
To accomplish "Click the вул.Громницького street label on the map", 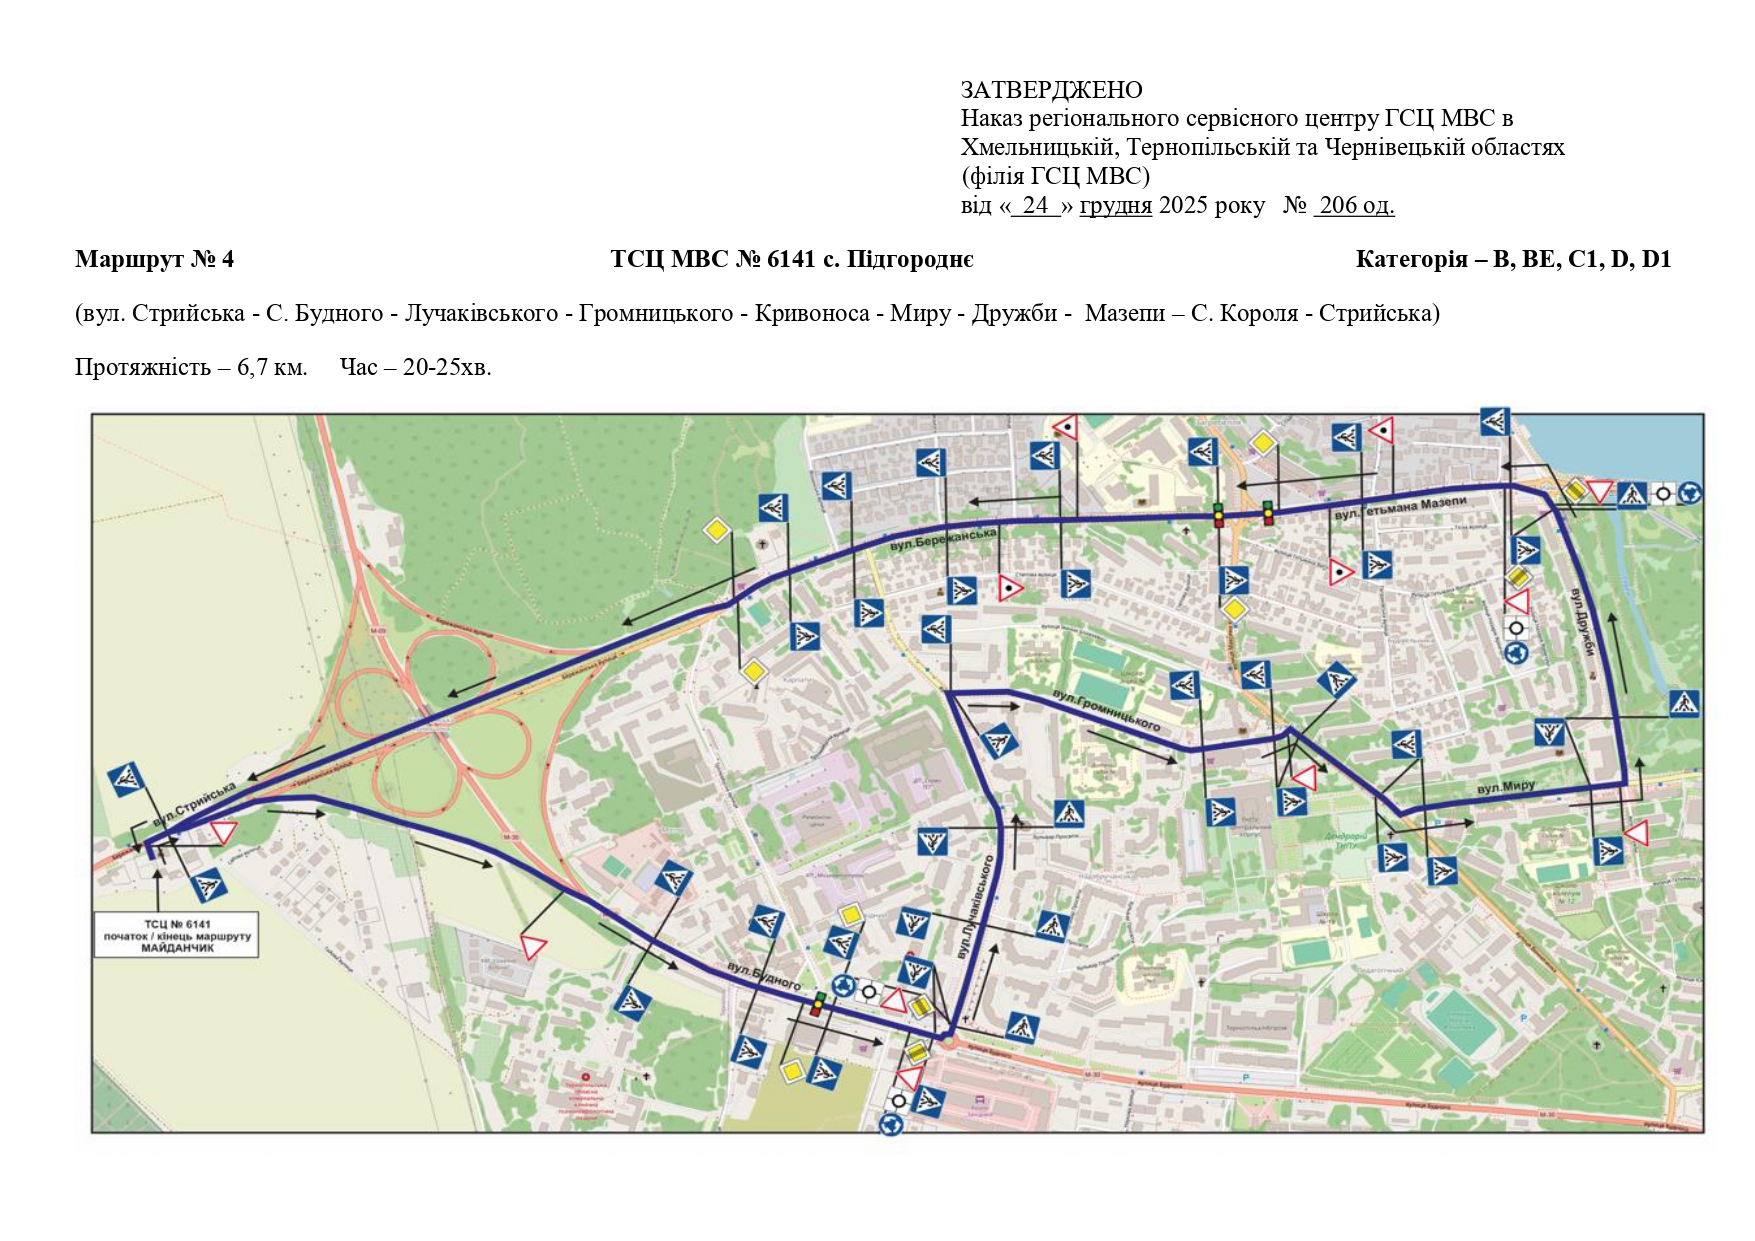I will pos(1106,709).
